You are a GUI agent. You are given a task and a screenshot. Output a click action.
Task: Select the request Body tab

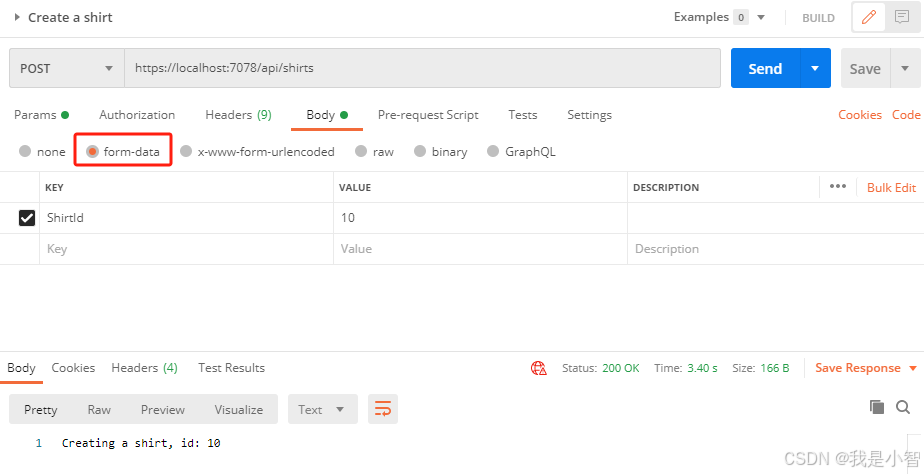pyautogui.click(x=327, y=115)
